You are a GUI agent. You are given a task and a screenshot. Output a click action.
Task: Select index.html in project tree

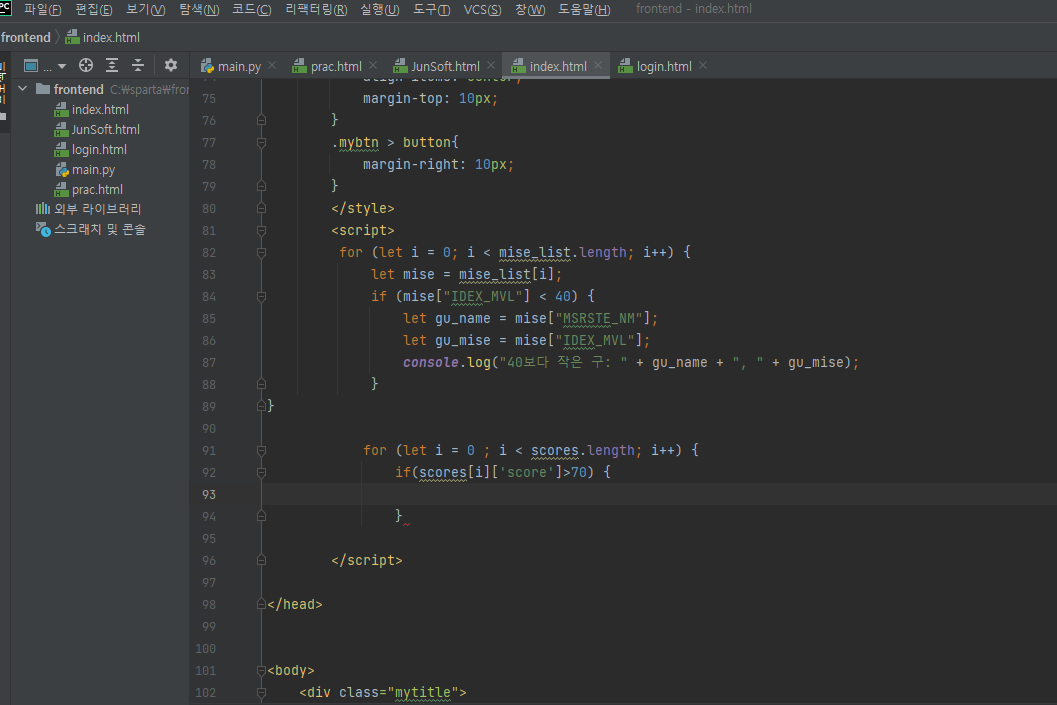pos(100,109)
